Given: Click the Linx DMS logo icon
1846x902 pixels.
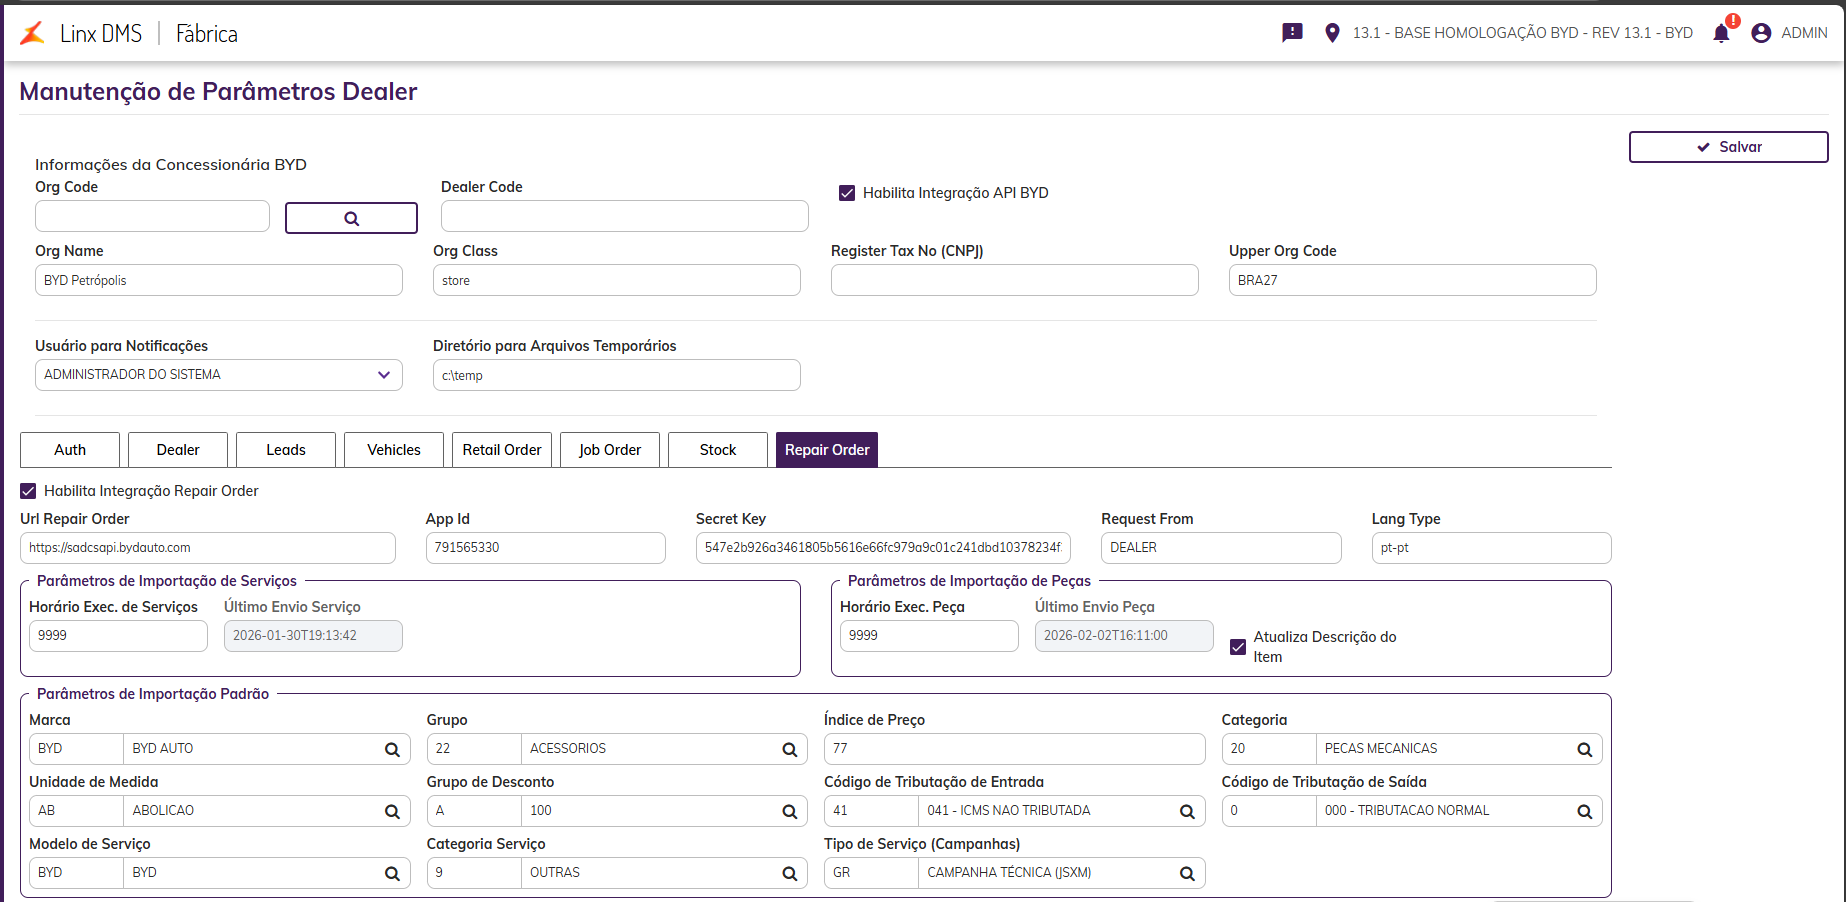Looking at the screenshot, I should (33, 33).
